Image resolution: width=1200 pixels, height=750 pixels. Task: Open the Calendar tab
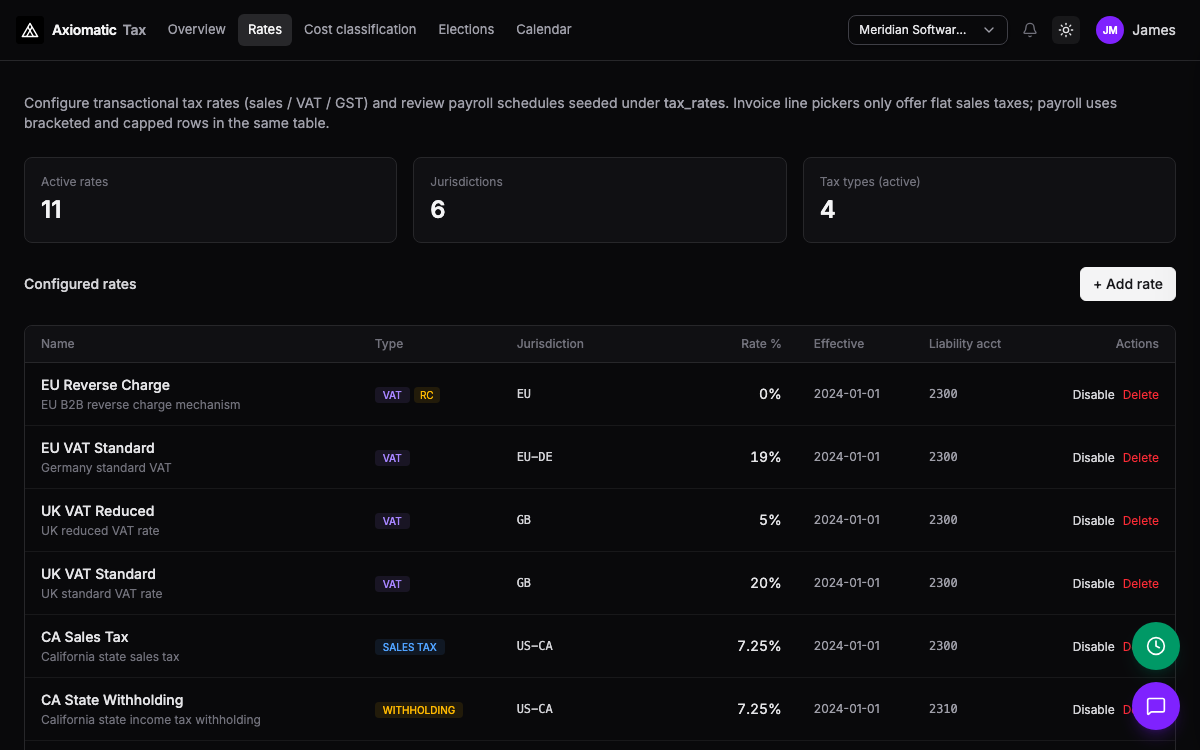click(x=544, y=30)
